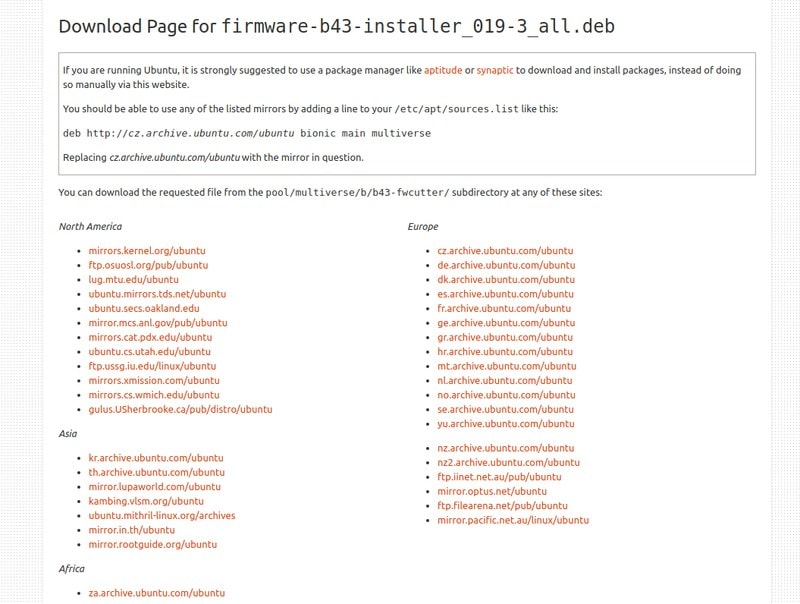Select the nz.archive.ubuntu.com/ubuntu mirror
The image size is (800, 604).
tap(506, 448)
